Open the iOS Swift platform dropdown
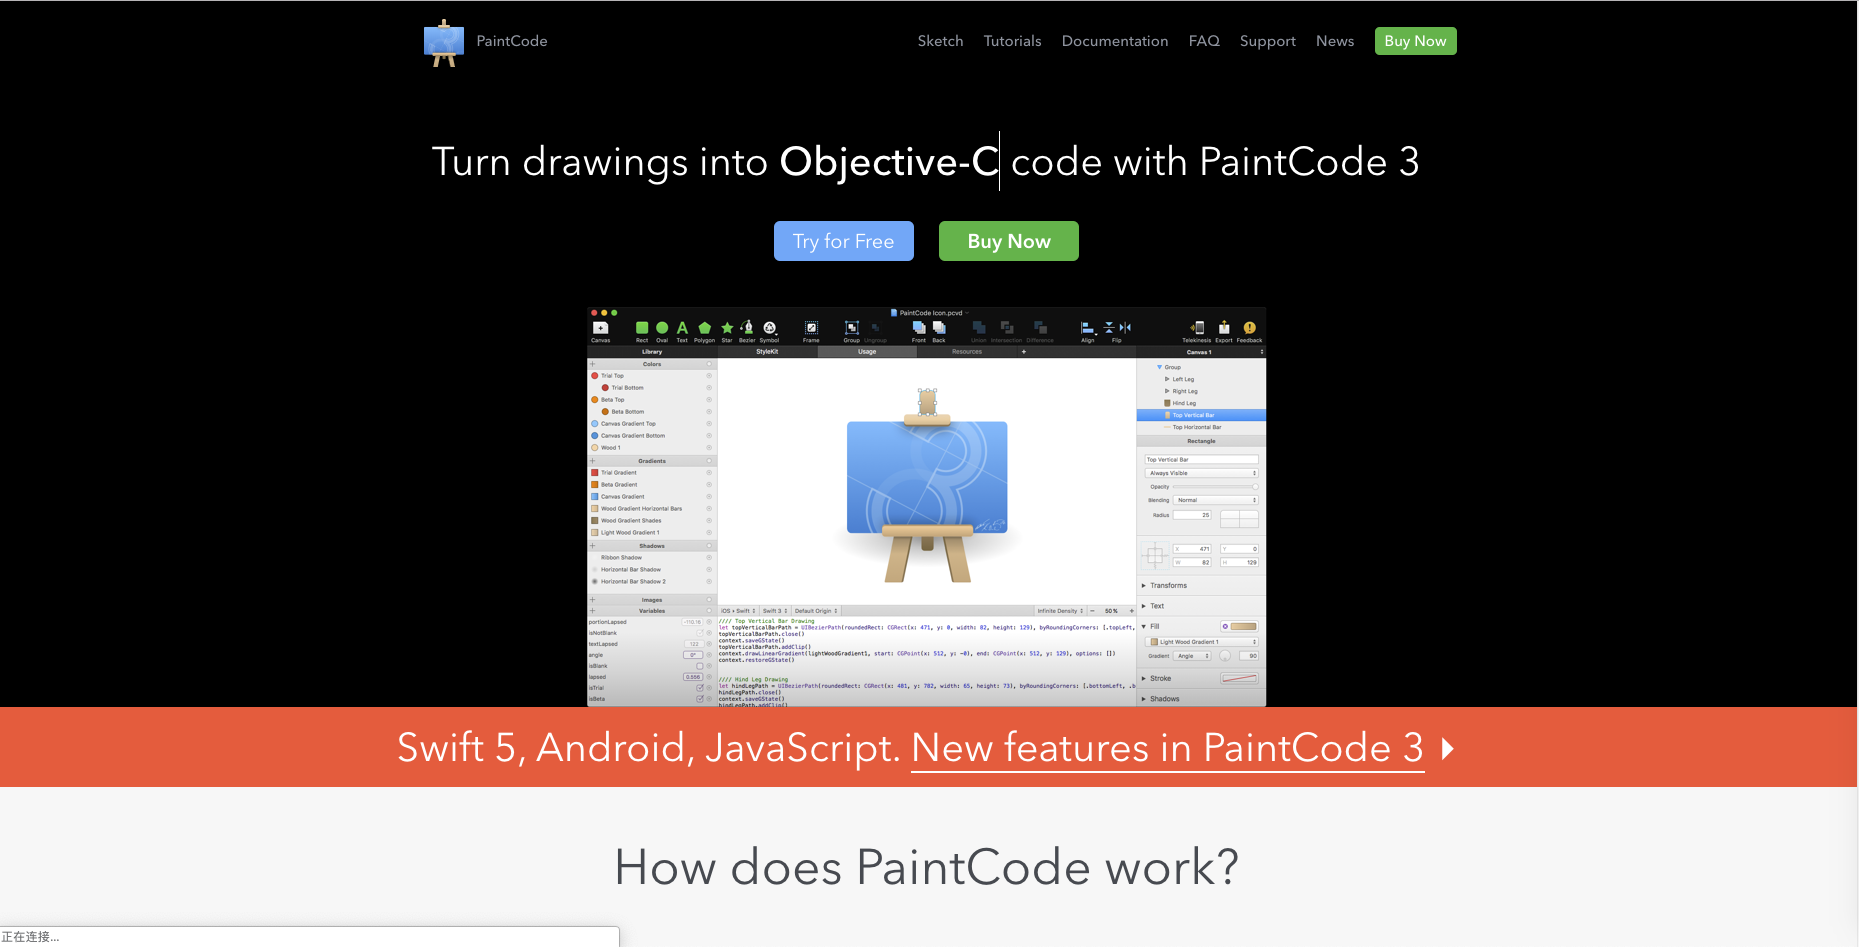 point(738,611)
